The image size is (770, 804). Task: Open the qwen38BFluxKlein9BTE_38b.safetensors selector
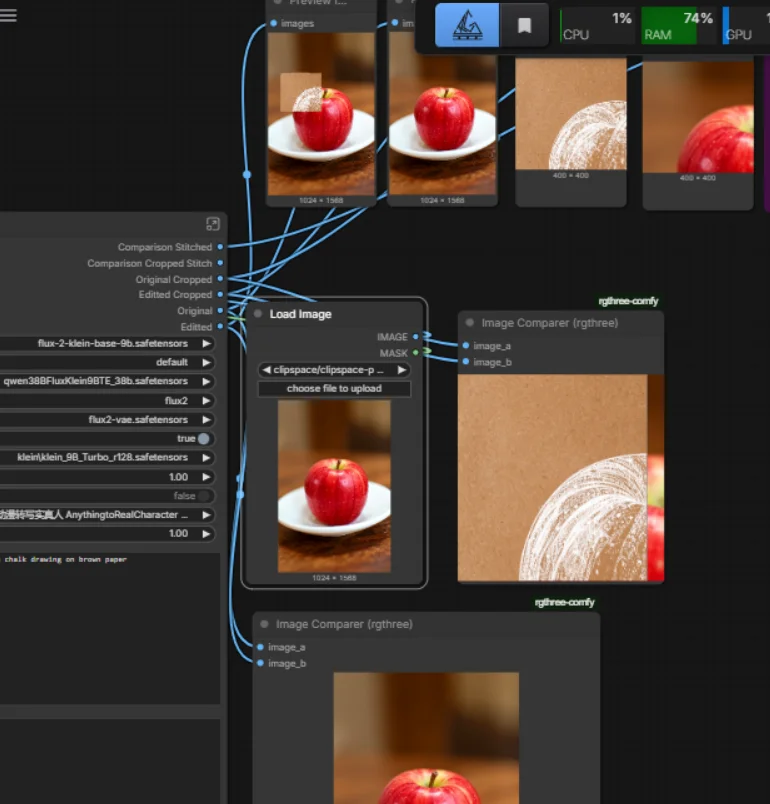pos(107,381)
